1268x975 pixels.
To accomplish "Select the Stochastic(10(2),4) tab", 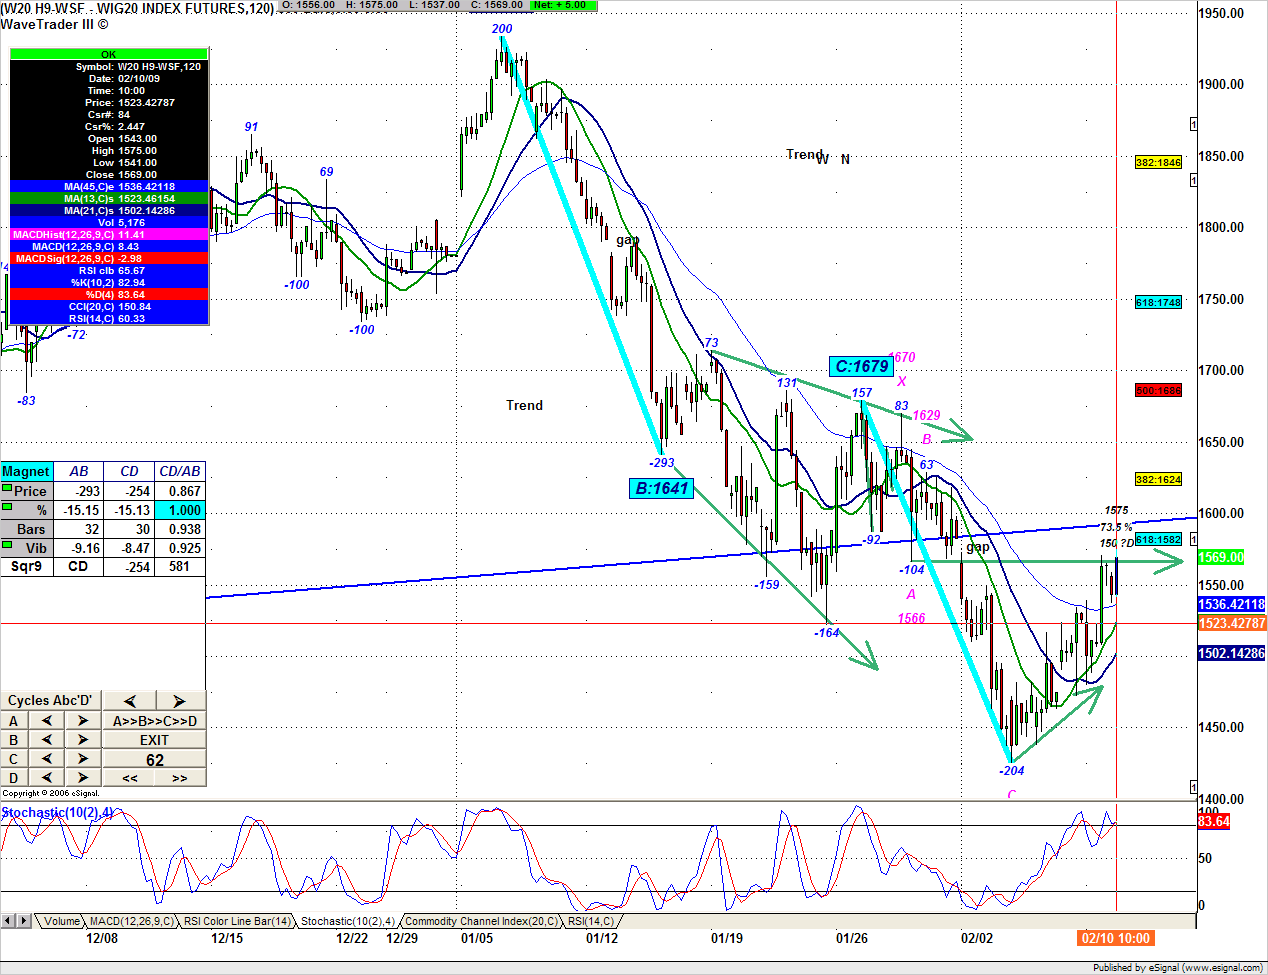I will coord(347,921).
